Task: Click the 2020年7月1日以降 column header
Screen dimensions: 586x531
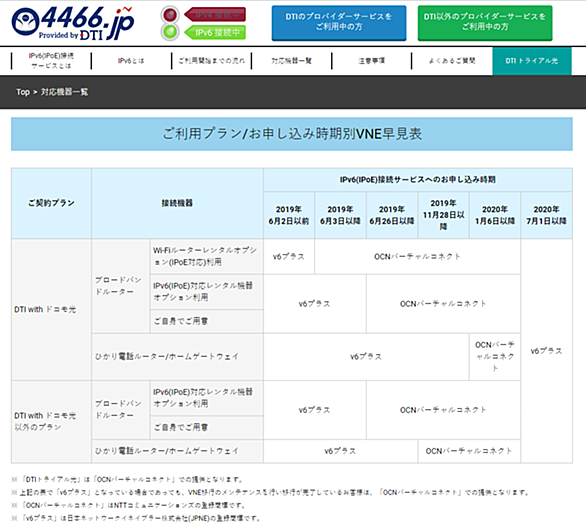Action: [546, 215]
